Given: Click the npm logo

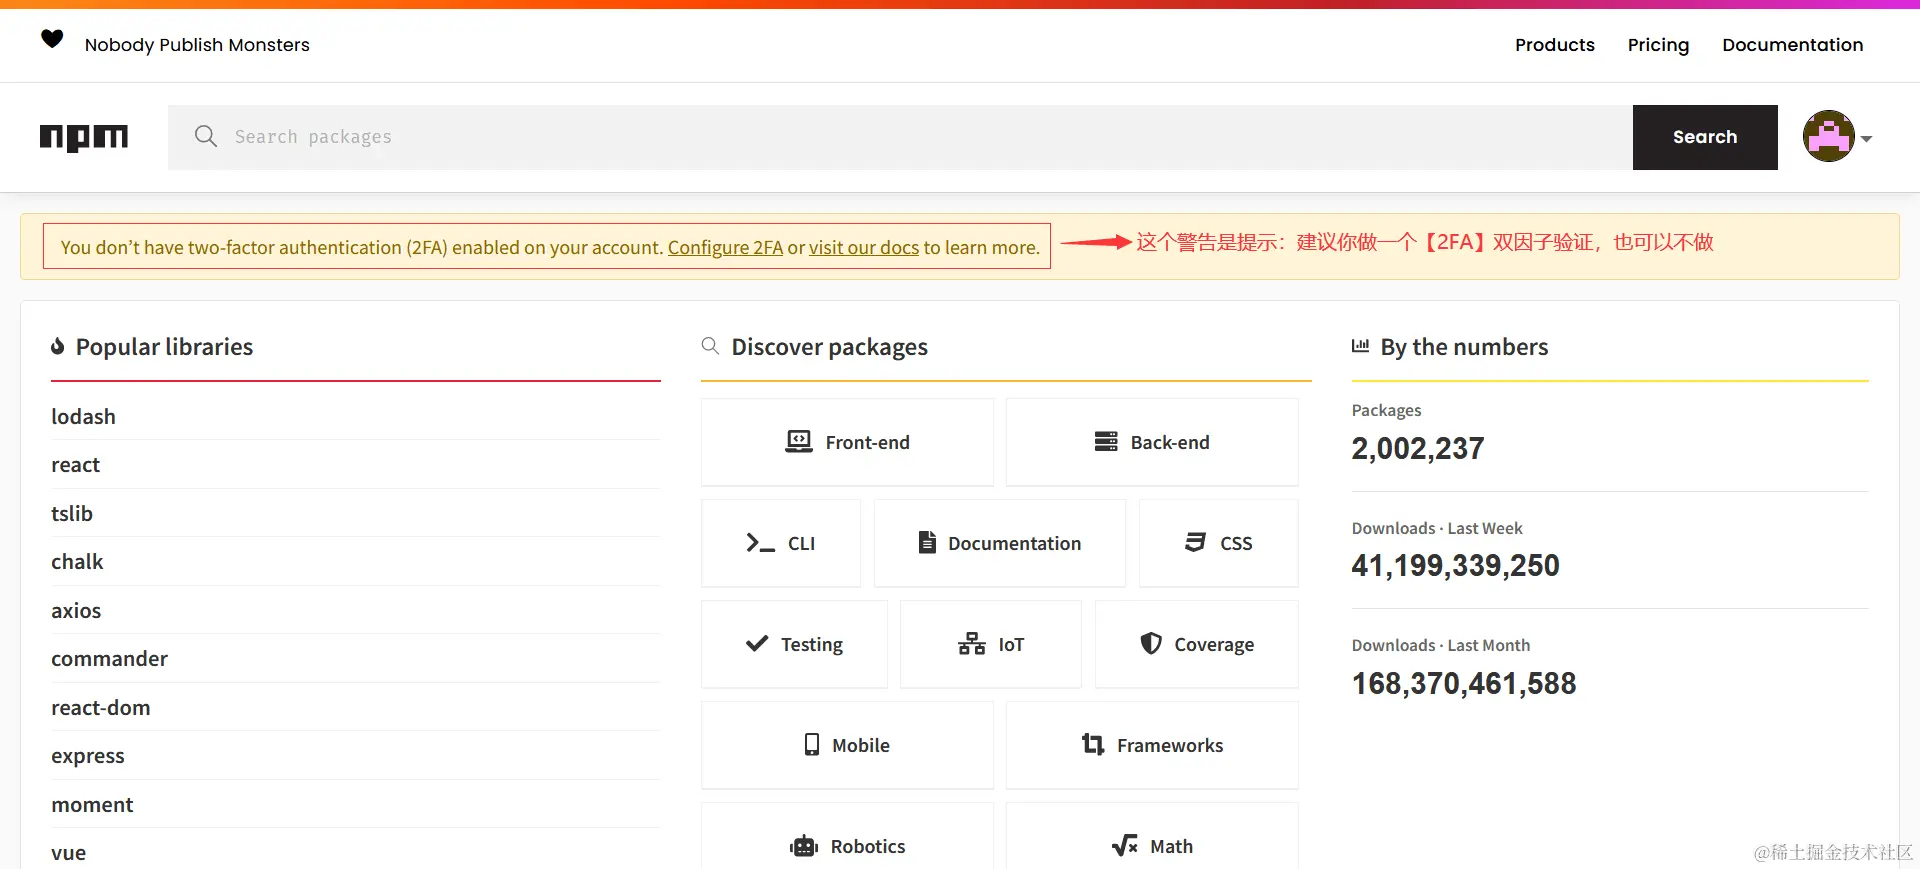Looking at the screenshot, I should [84, 137].
